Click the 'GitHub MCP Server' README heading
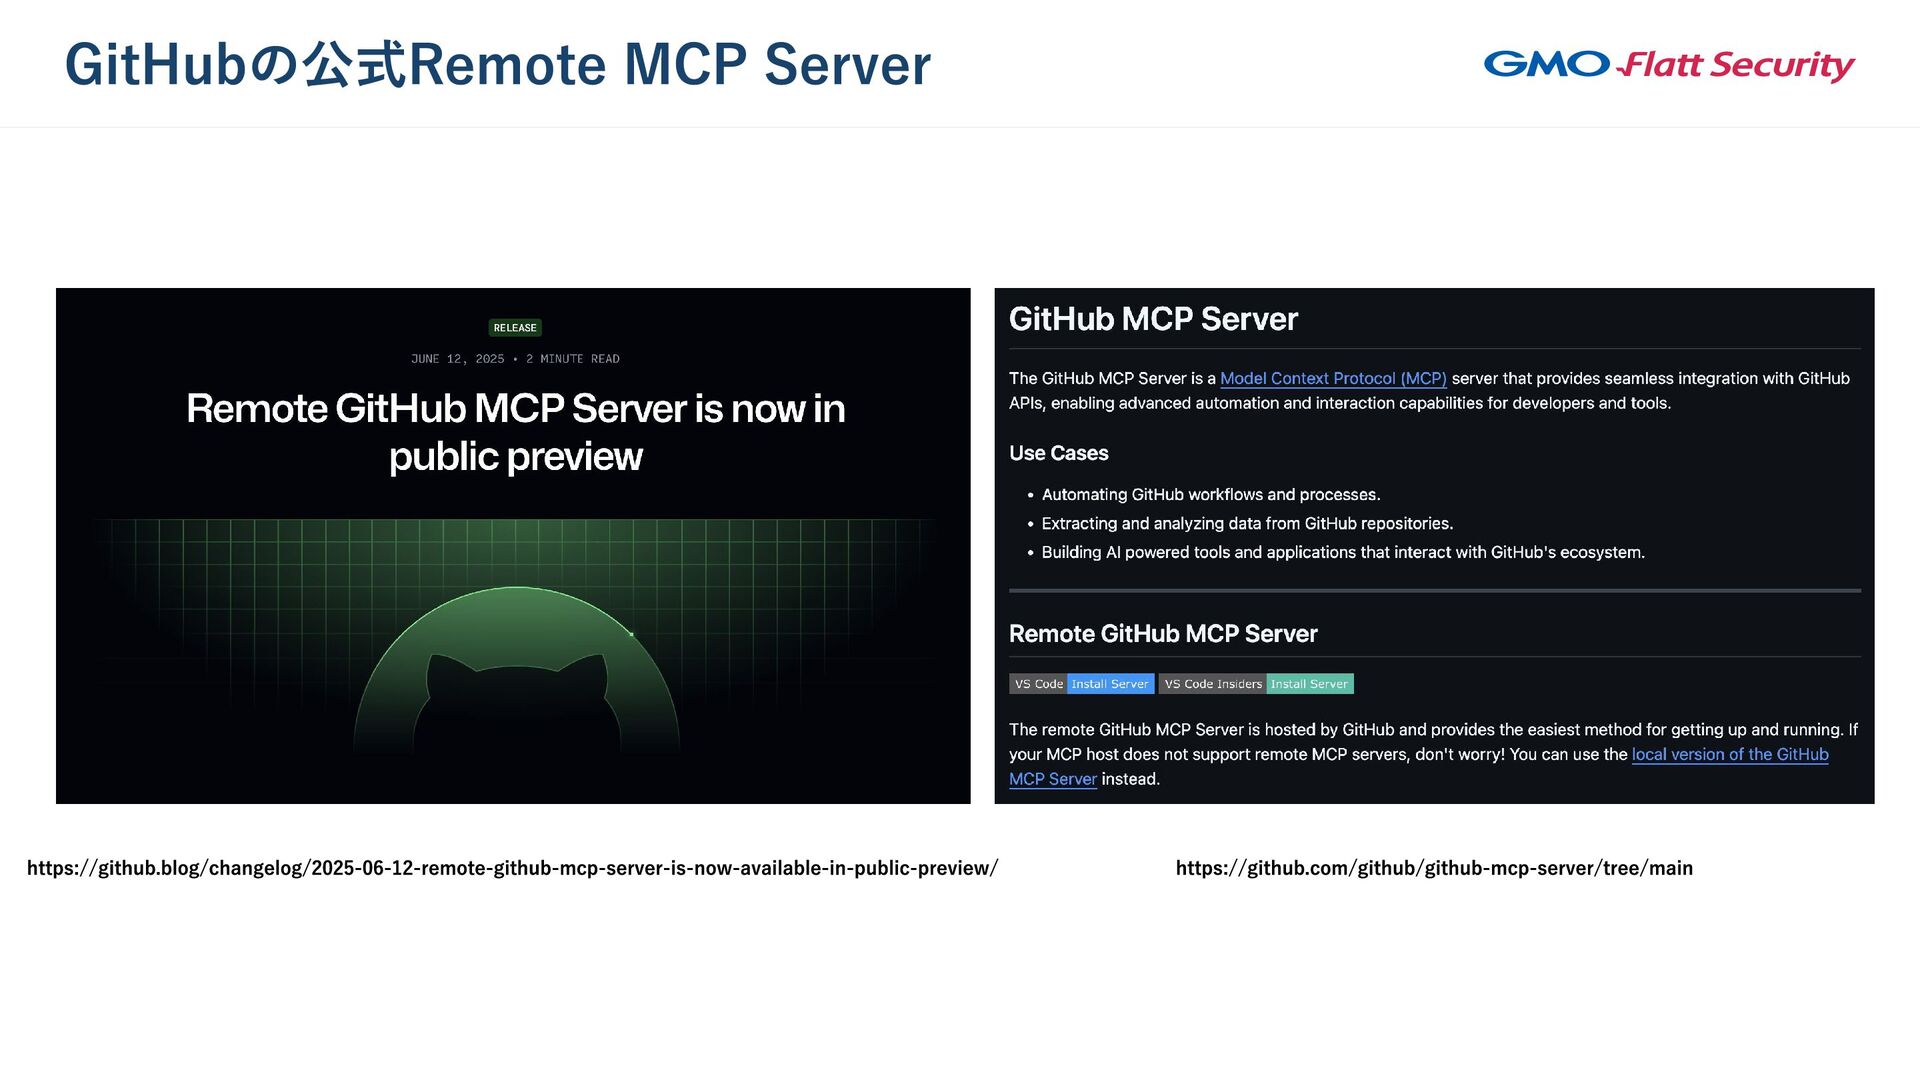This screenshot has width=1920, height=1080. [x=1153, y=319]
